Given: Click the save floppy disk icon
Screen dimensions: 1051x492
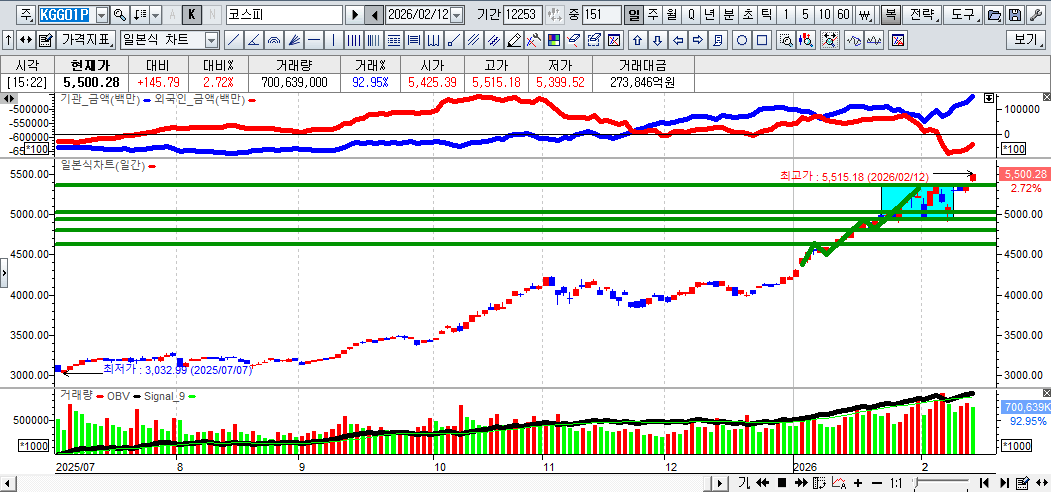Looking at the screenshot, I should pos(1015,15).
